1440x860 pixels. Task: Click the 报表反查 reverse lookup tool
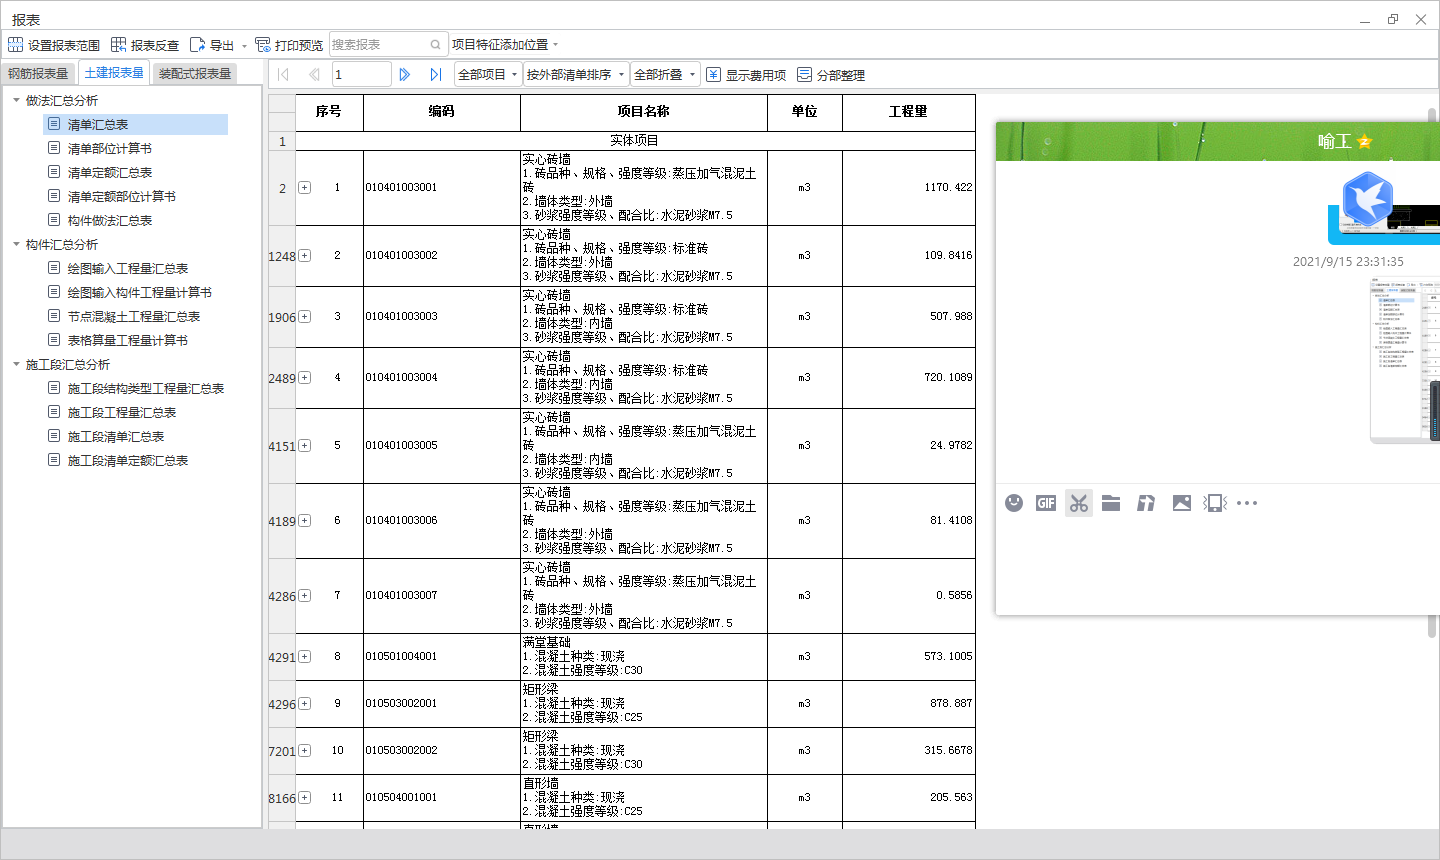[145, 45]
